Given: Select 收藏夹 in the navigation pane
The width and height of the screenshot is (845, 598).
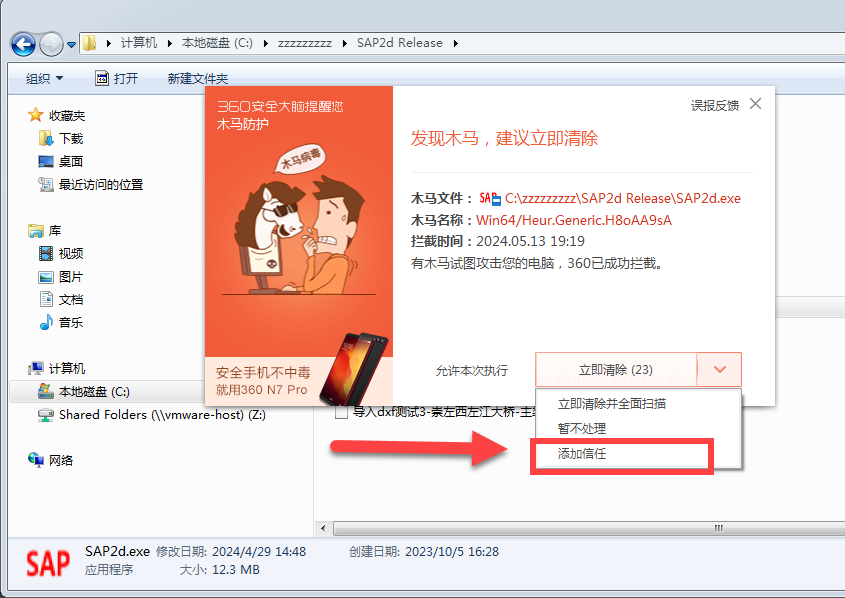Looking at the screenshot, I should [x=67, y=115].
